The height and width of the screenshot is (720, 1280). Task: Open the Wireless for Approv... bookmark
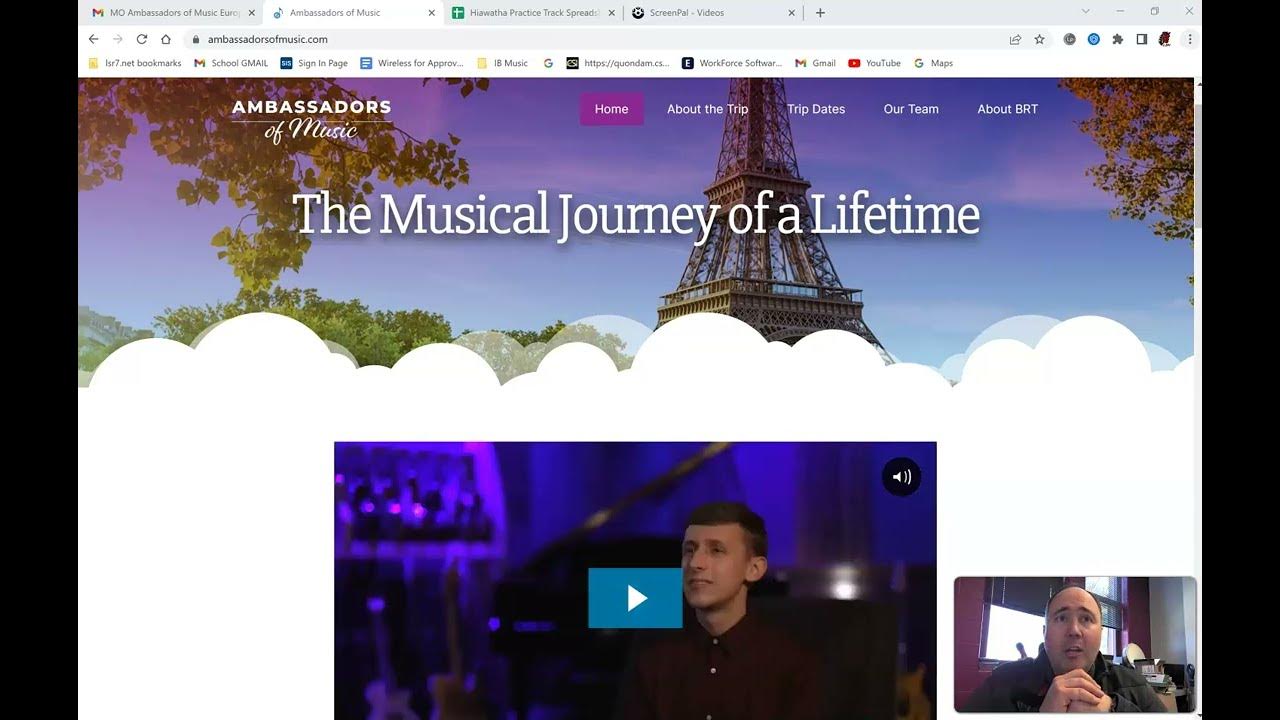pos(412,63)
